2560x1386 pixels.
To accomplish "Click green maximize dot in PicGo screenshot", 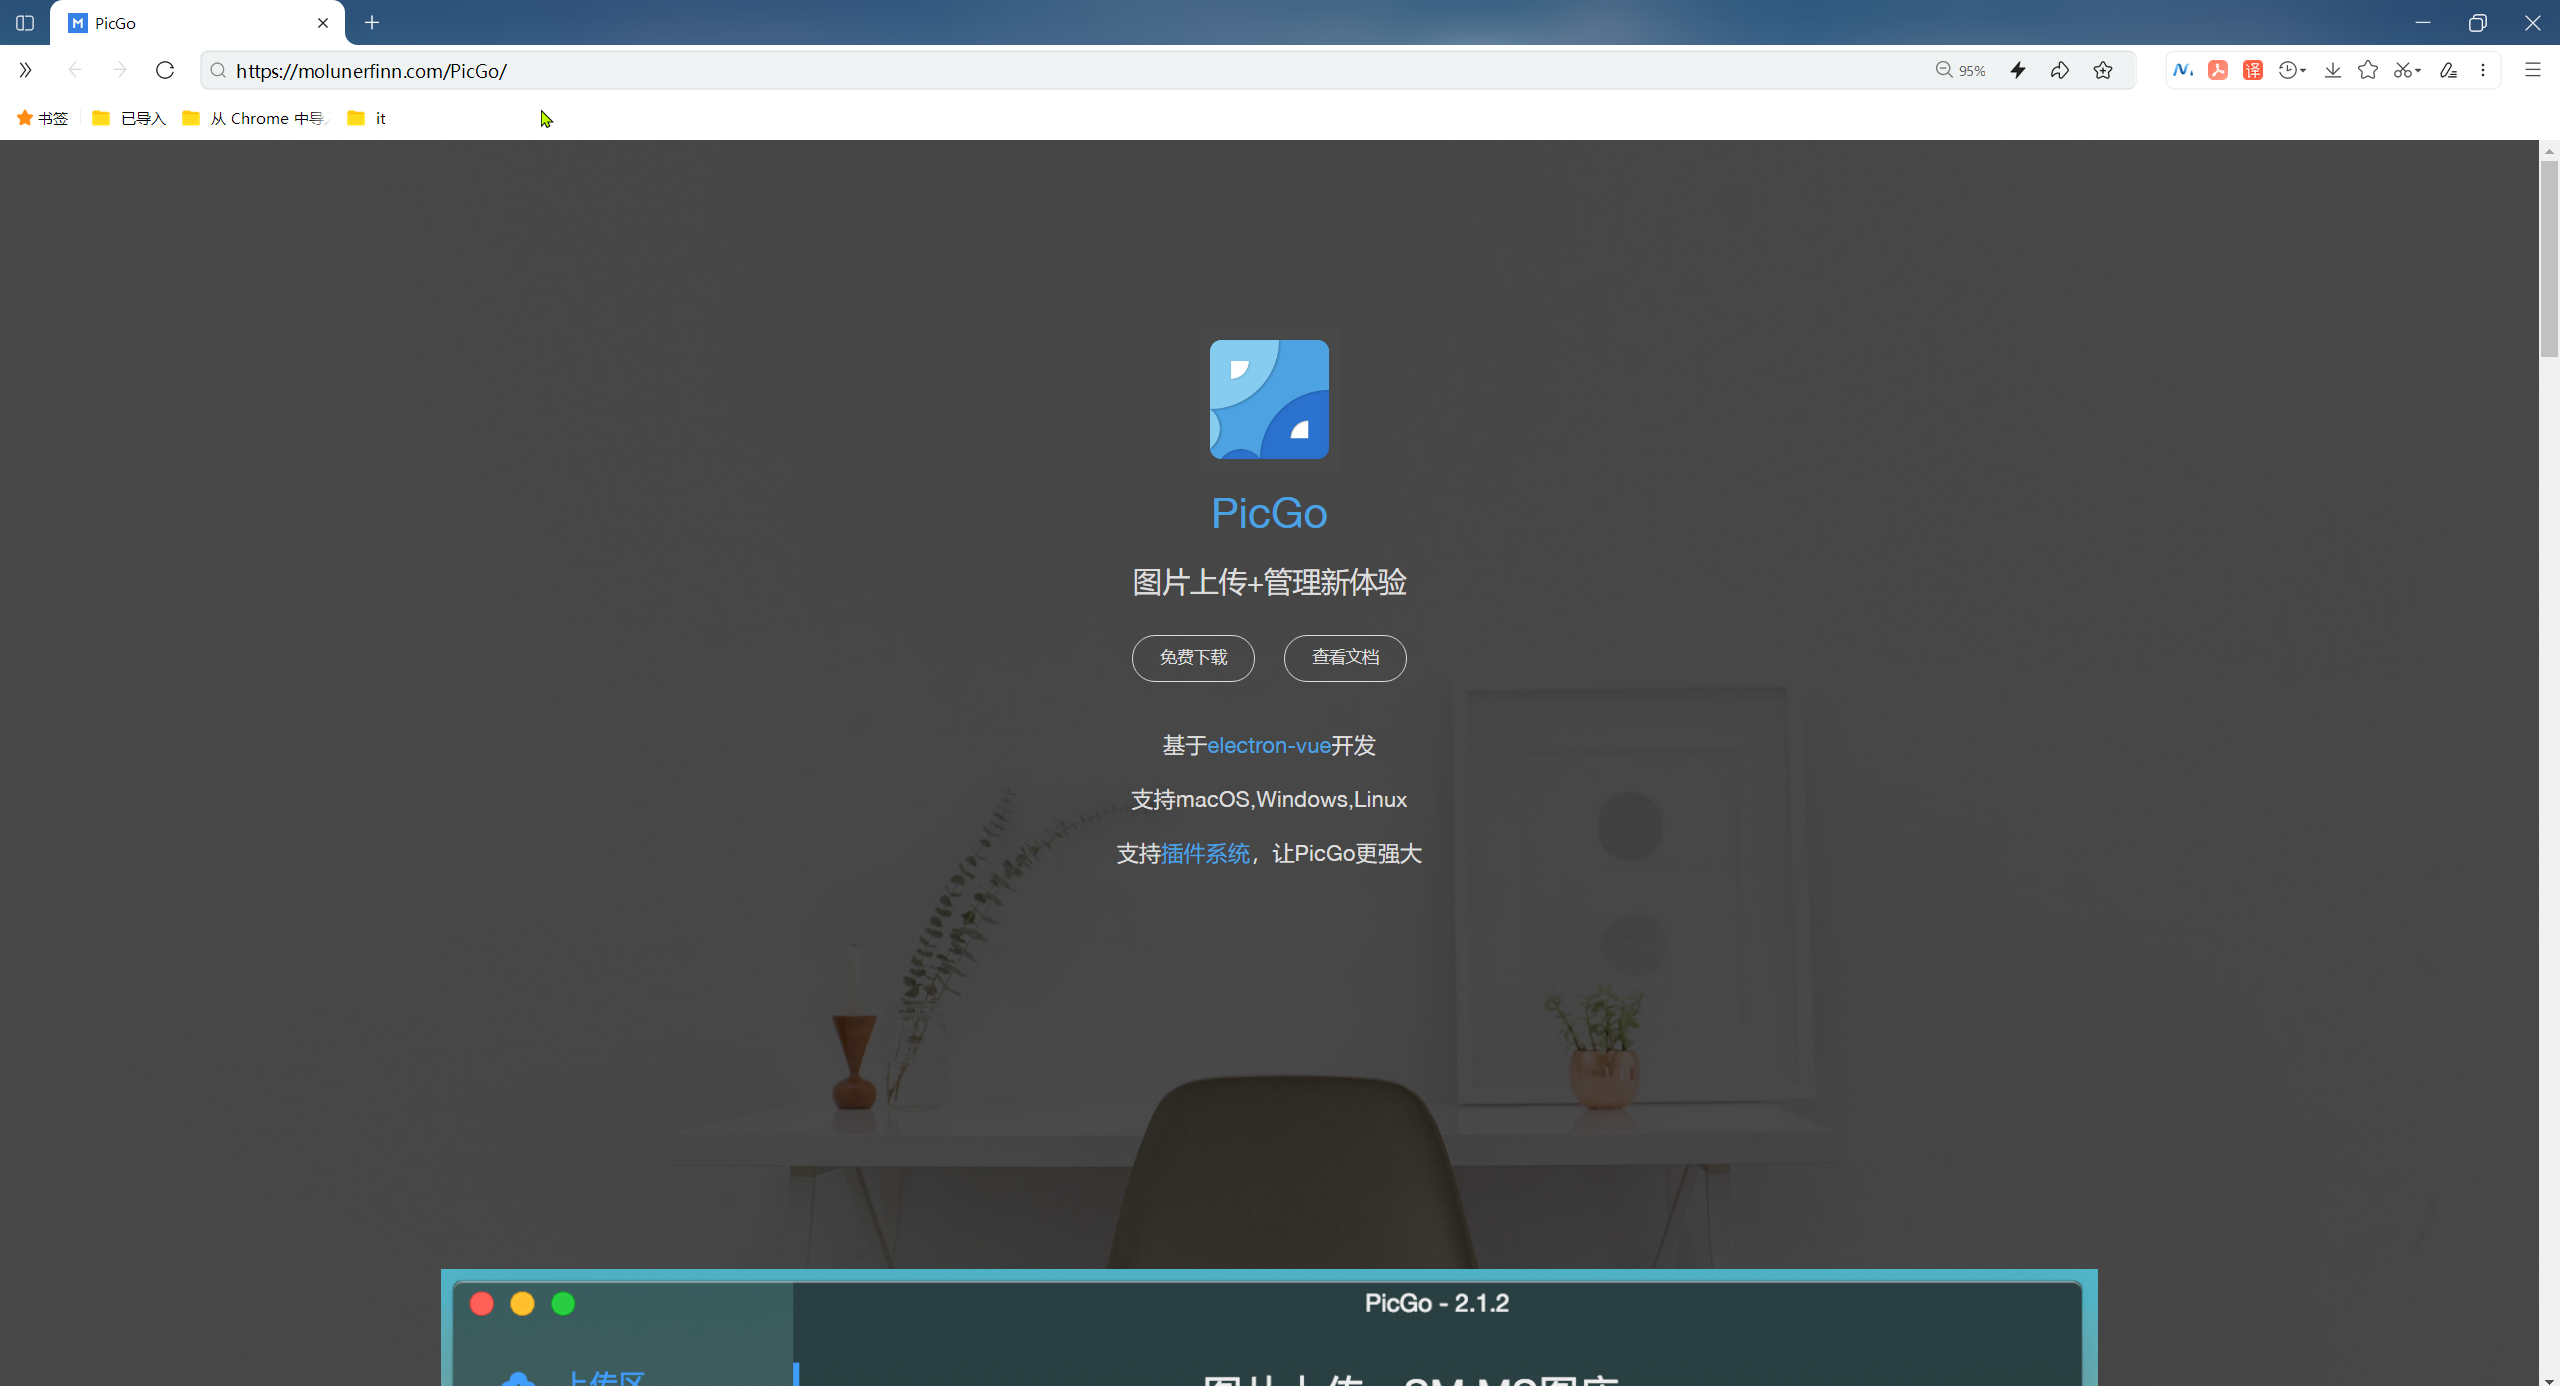I will (563, 1303).
